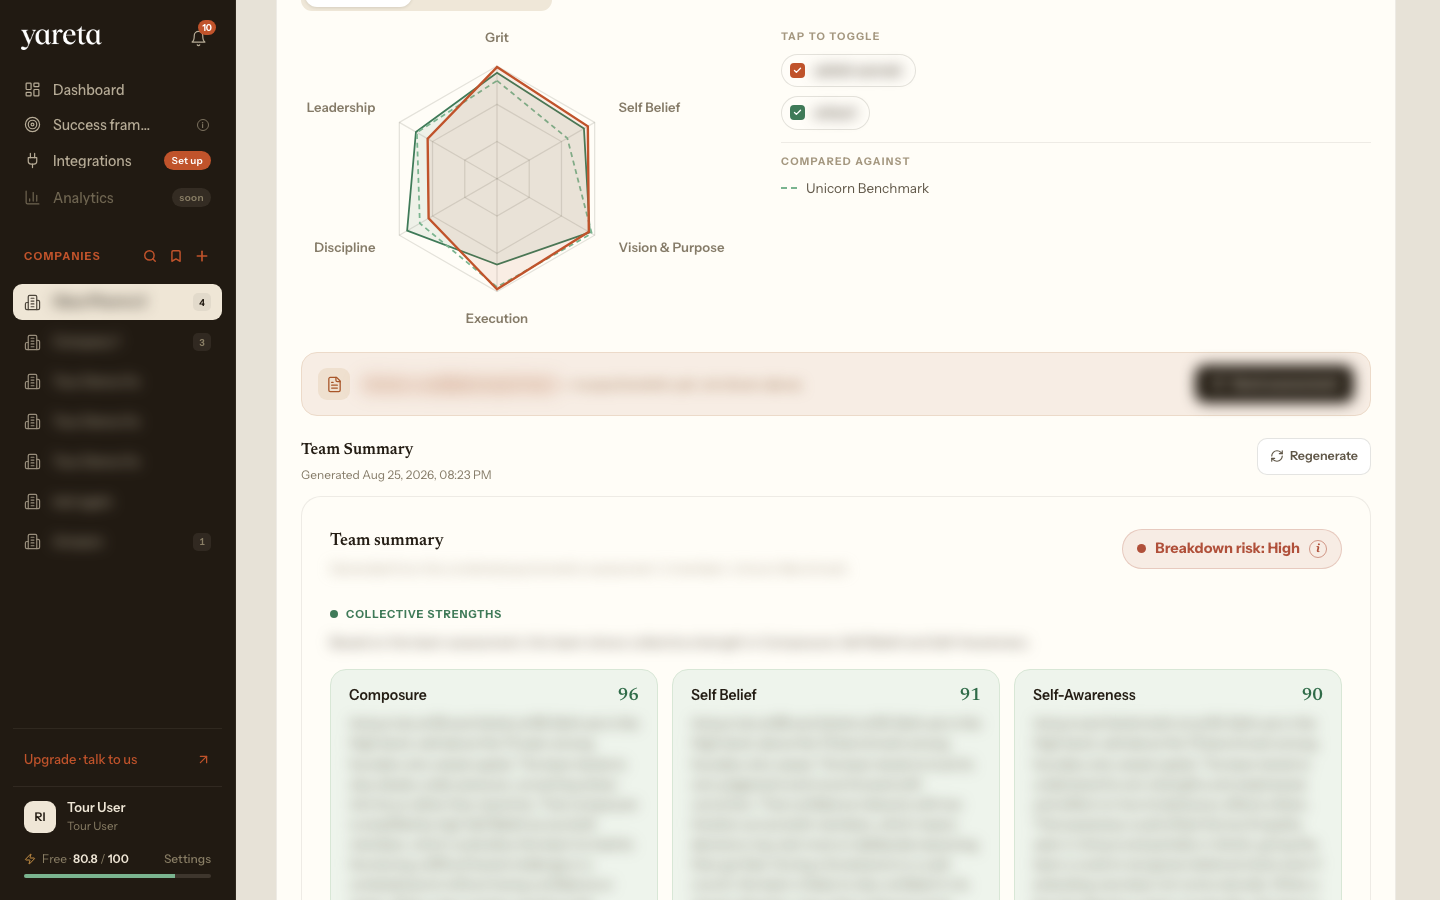
Task: Click the Breakdown risk: High badge
Action: (1232, 549)
